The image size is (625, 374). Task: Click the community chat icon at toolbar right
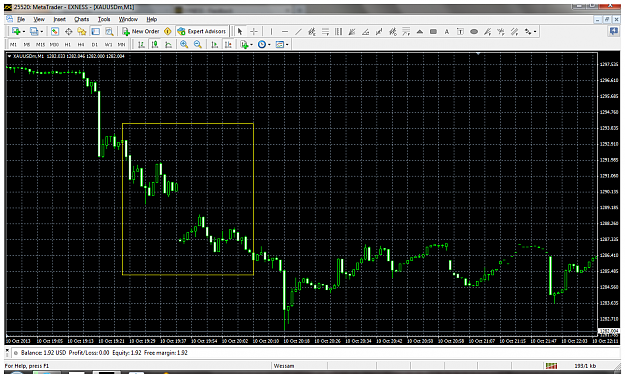click(x=614, y=31)
